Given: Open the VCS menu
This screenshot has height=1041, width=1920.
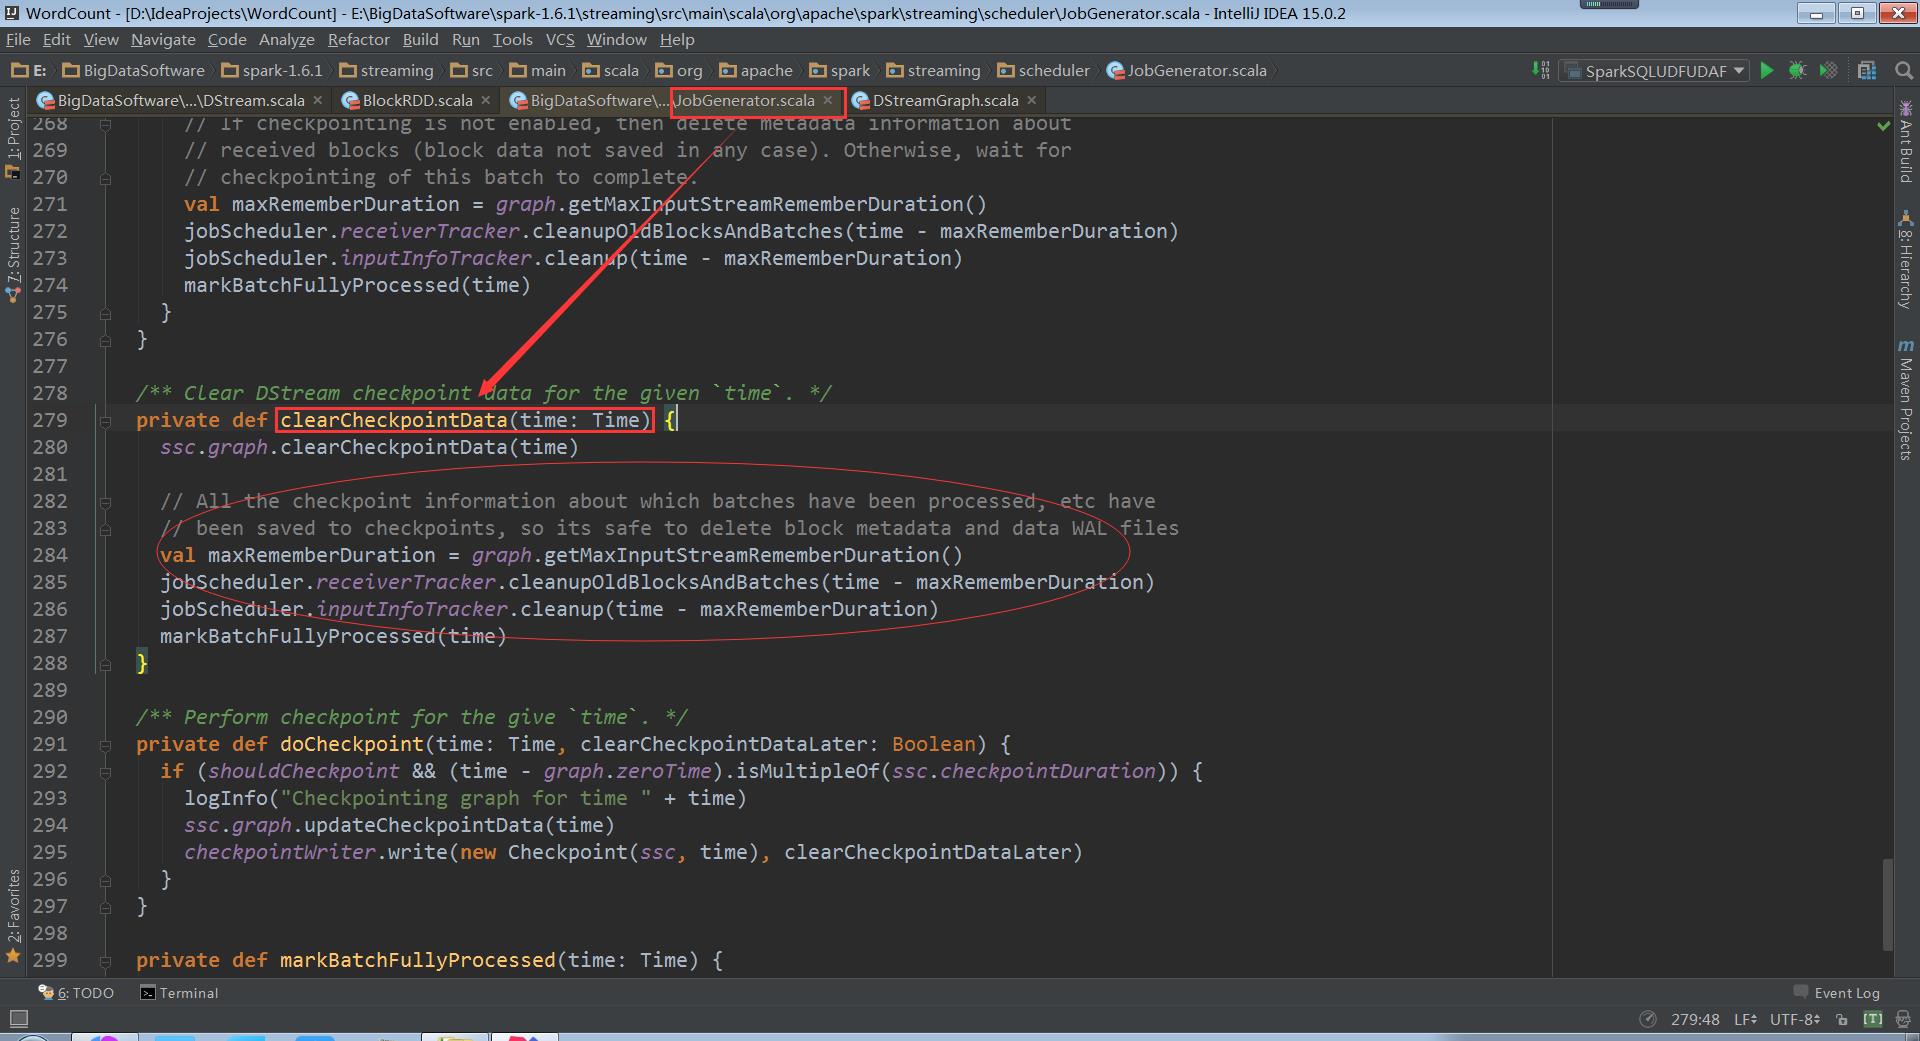Looking at the screenshot, I should pyautogui.click(x=560, y=39).
